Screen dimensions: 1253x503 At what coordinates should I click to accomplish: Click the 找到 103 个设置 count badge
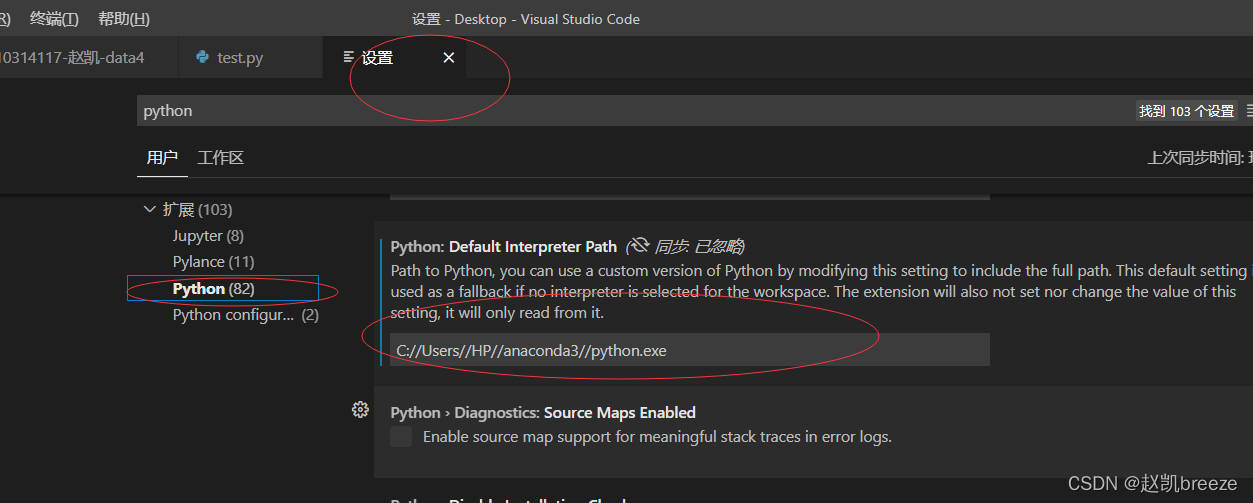pyautogui.click(x=1187, y=111)
